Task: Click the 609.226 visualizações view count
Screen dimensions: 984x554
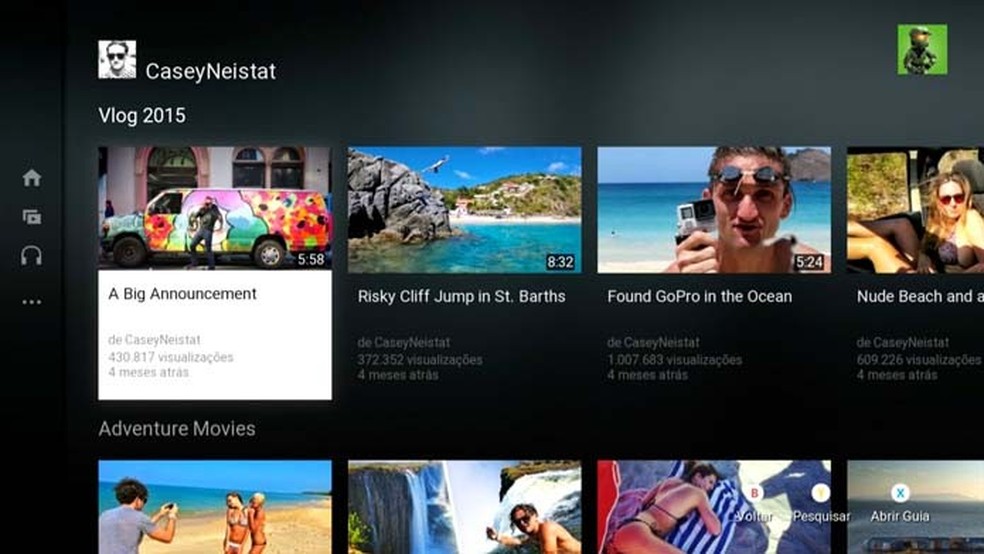Action: tap(919, 360)
